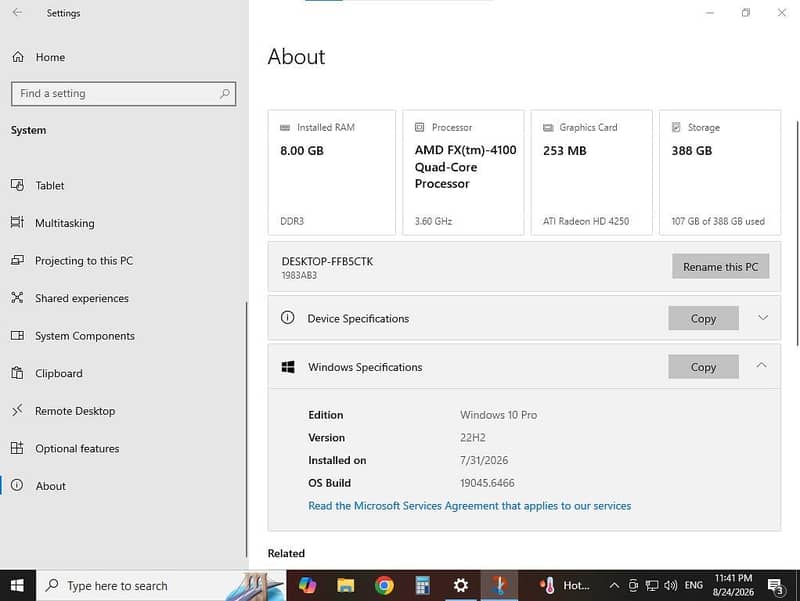800x601 pixels.
Task: Collapse the Windows Specifications section
Action: pos(762,365)
